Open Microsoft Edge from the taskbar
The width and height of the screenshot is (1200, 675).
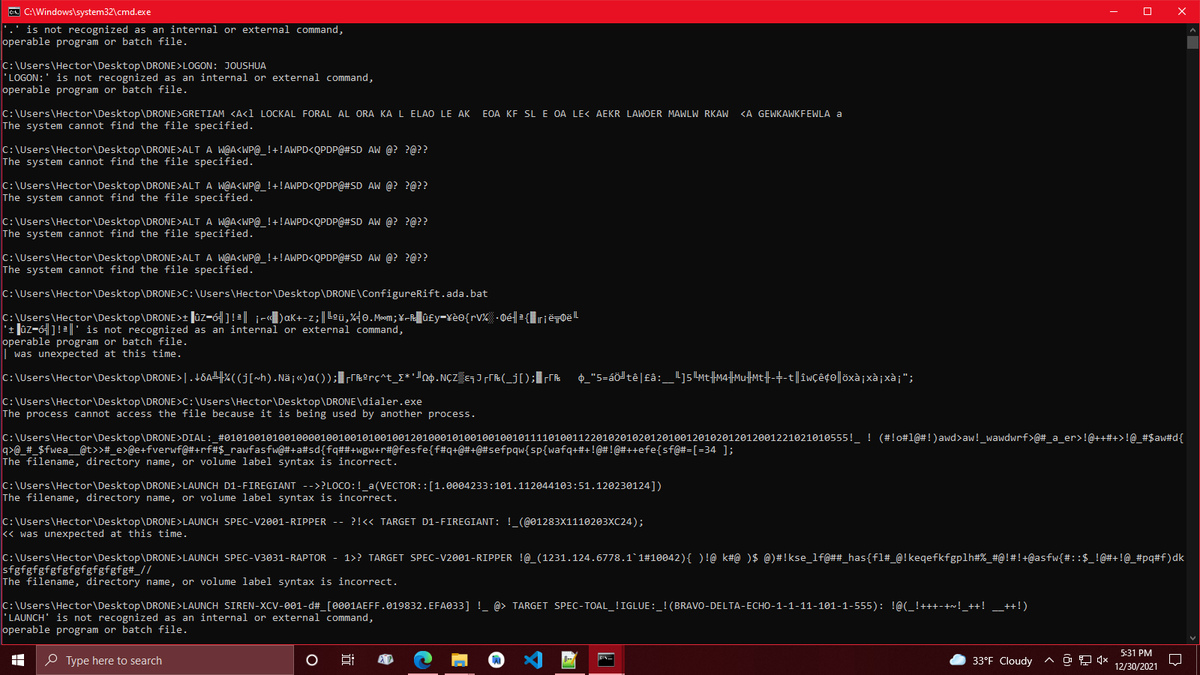pyautogui.click(x=423, y=660)
